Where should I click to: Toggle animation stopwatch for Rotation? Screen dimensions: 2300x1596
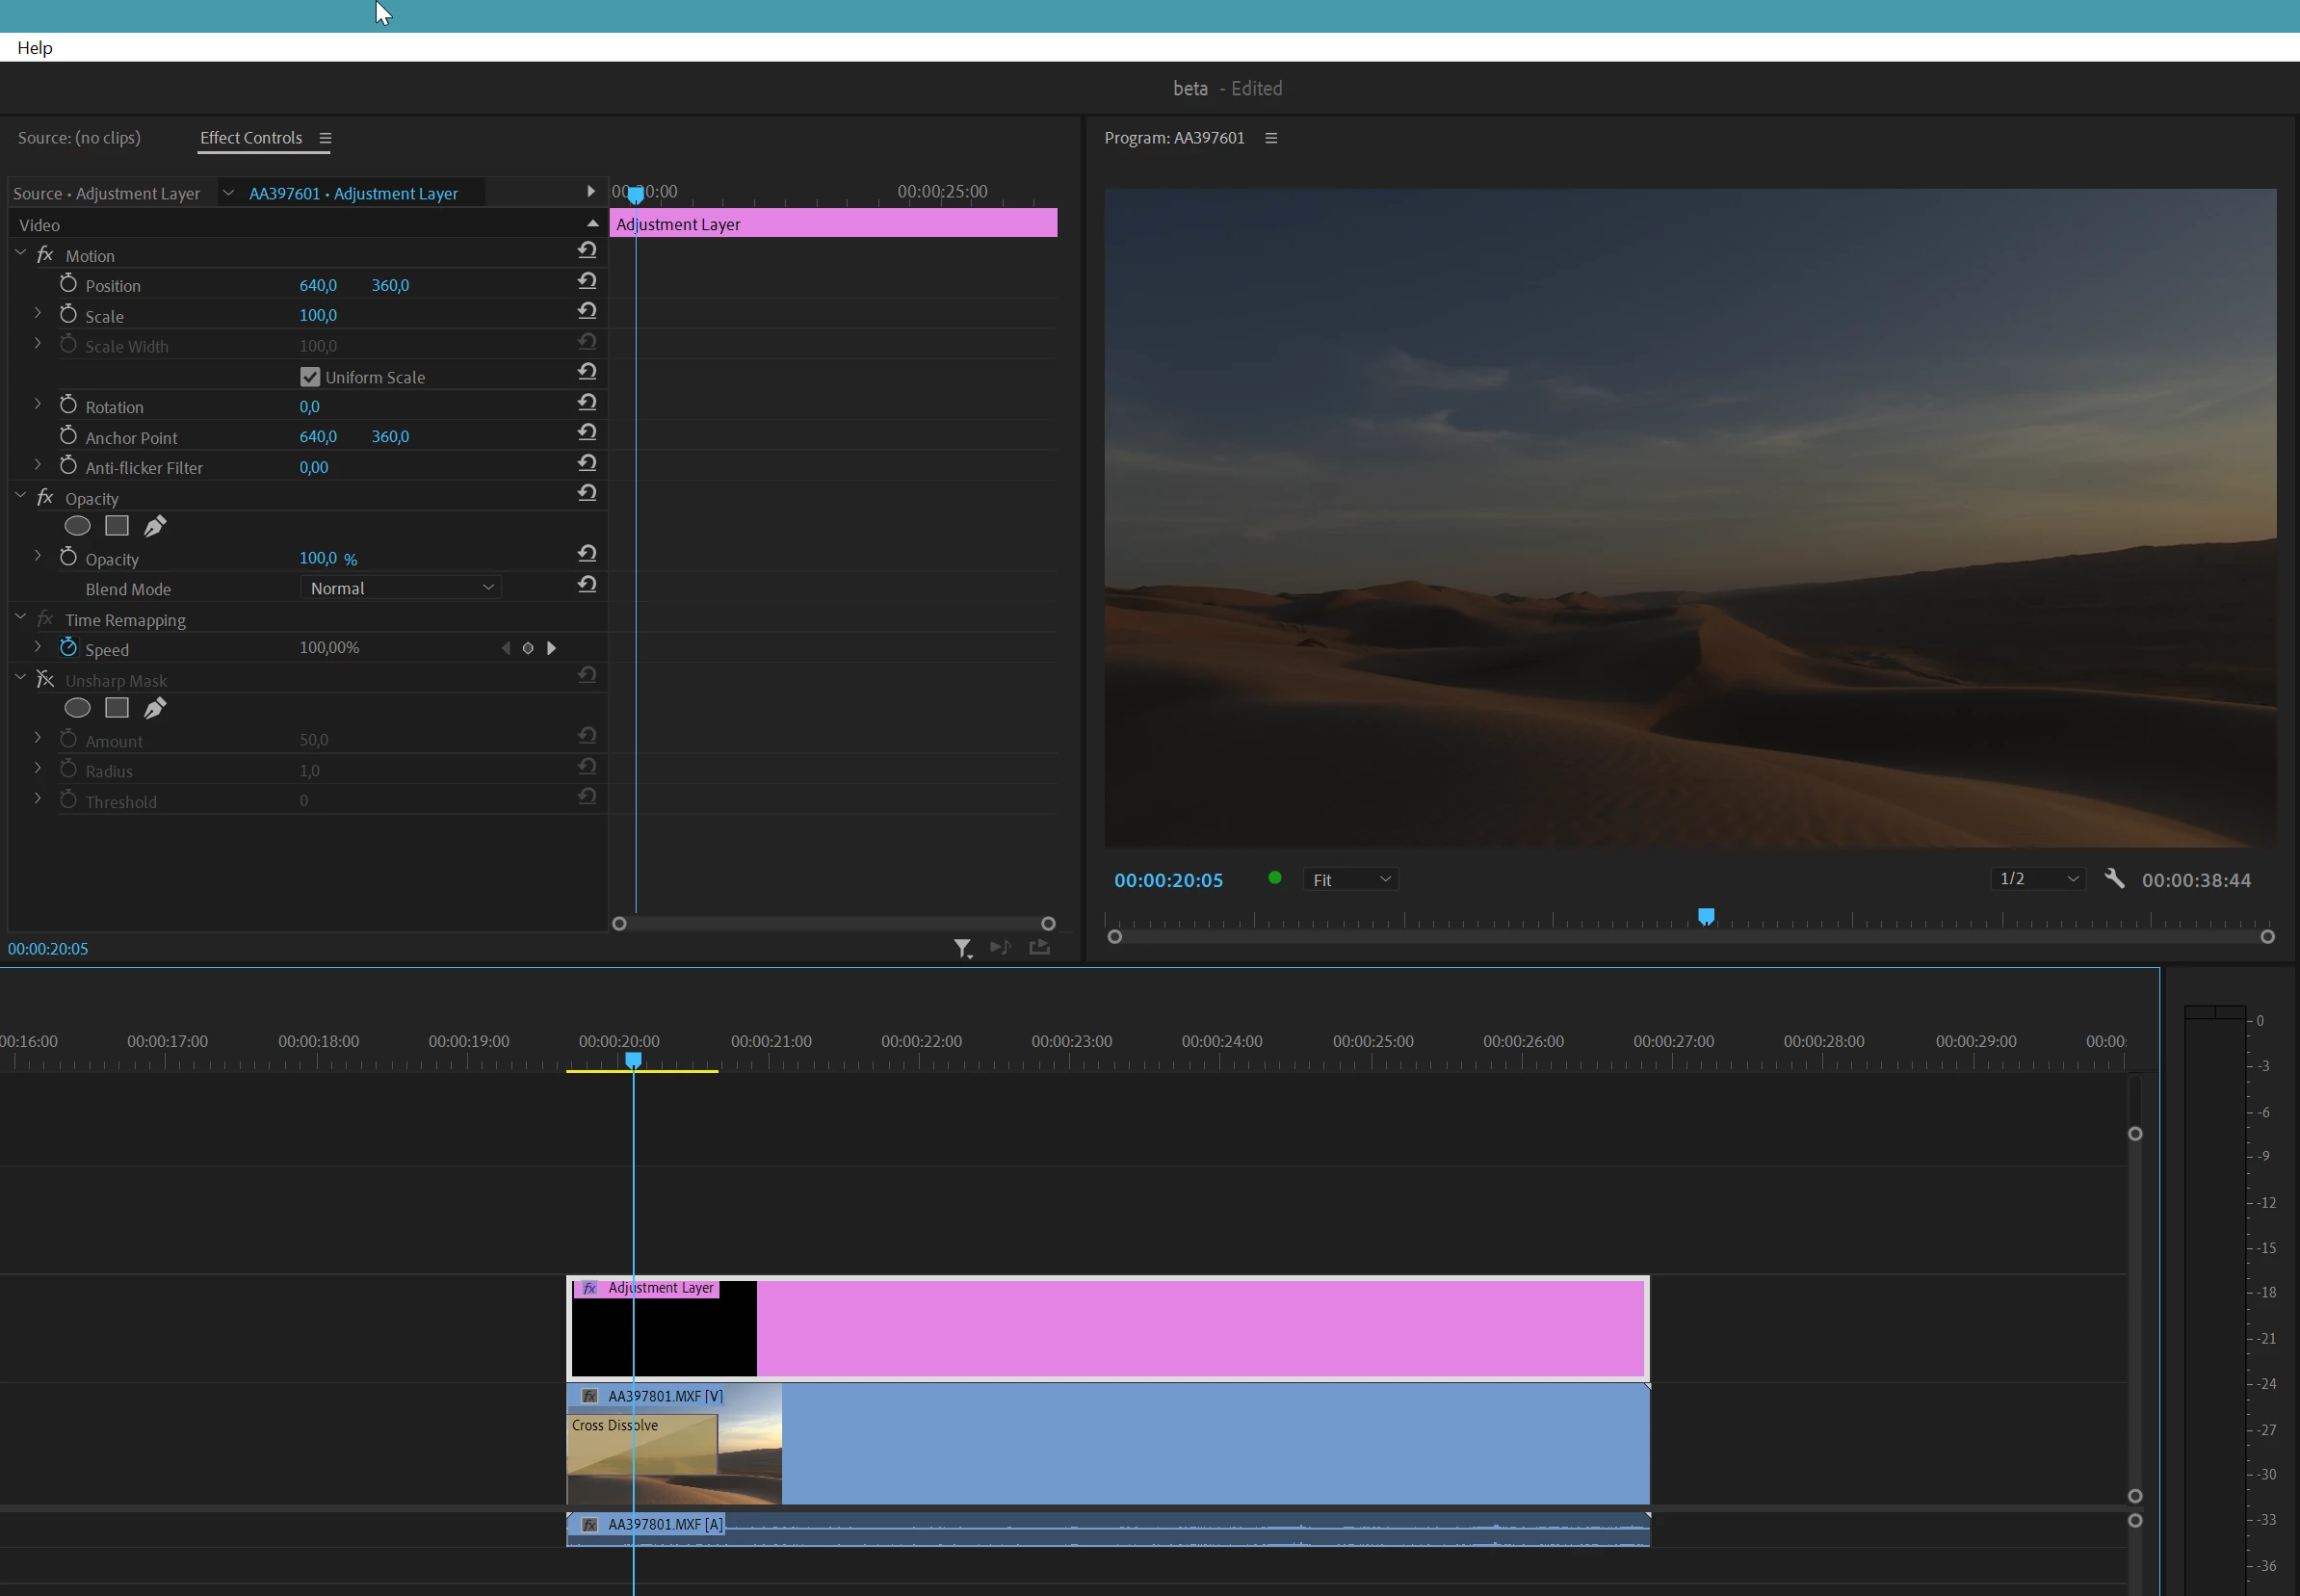(68, 405)
